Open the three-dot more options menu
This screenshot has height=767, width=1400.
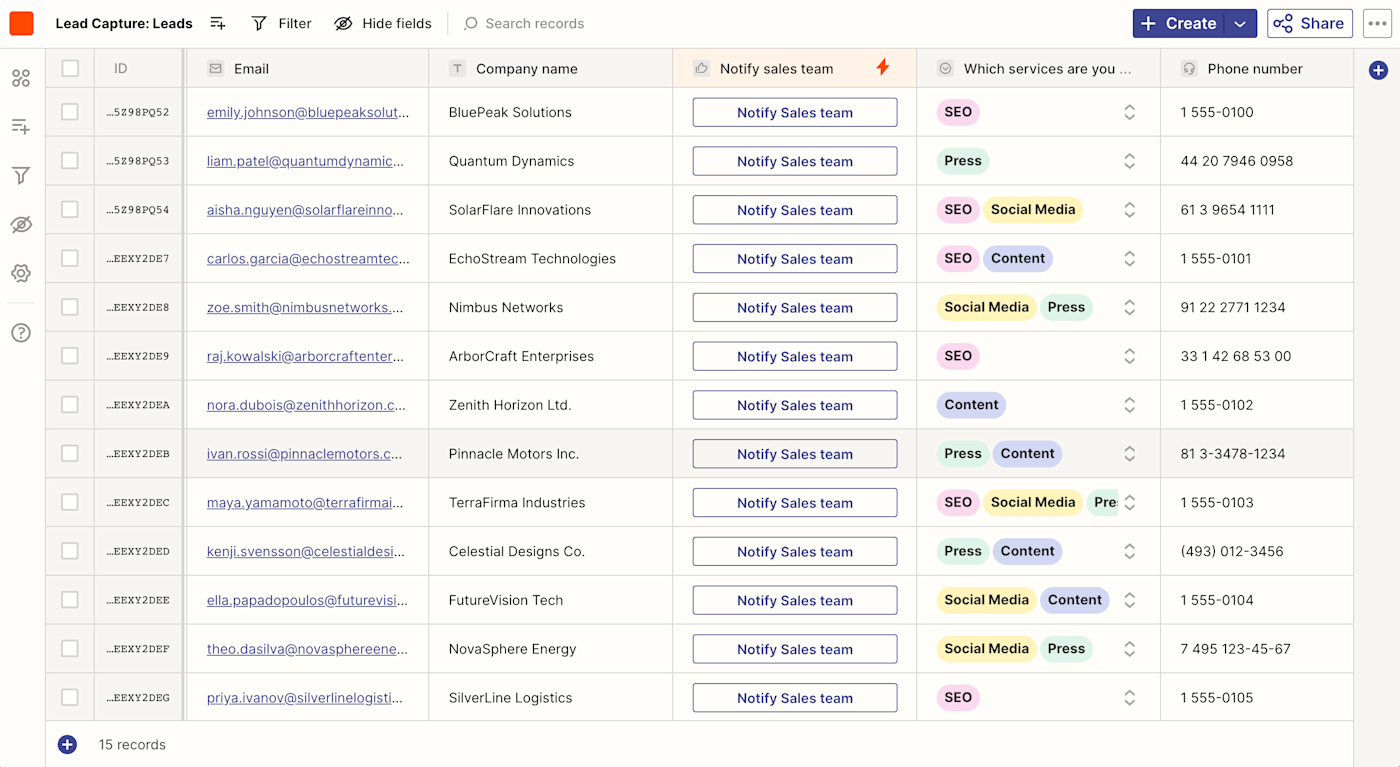click(1377, 24)
